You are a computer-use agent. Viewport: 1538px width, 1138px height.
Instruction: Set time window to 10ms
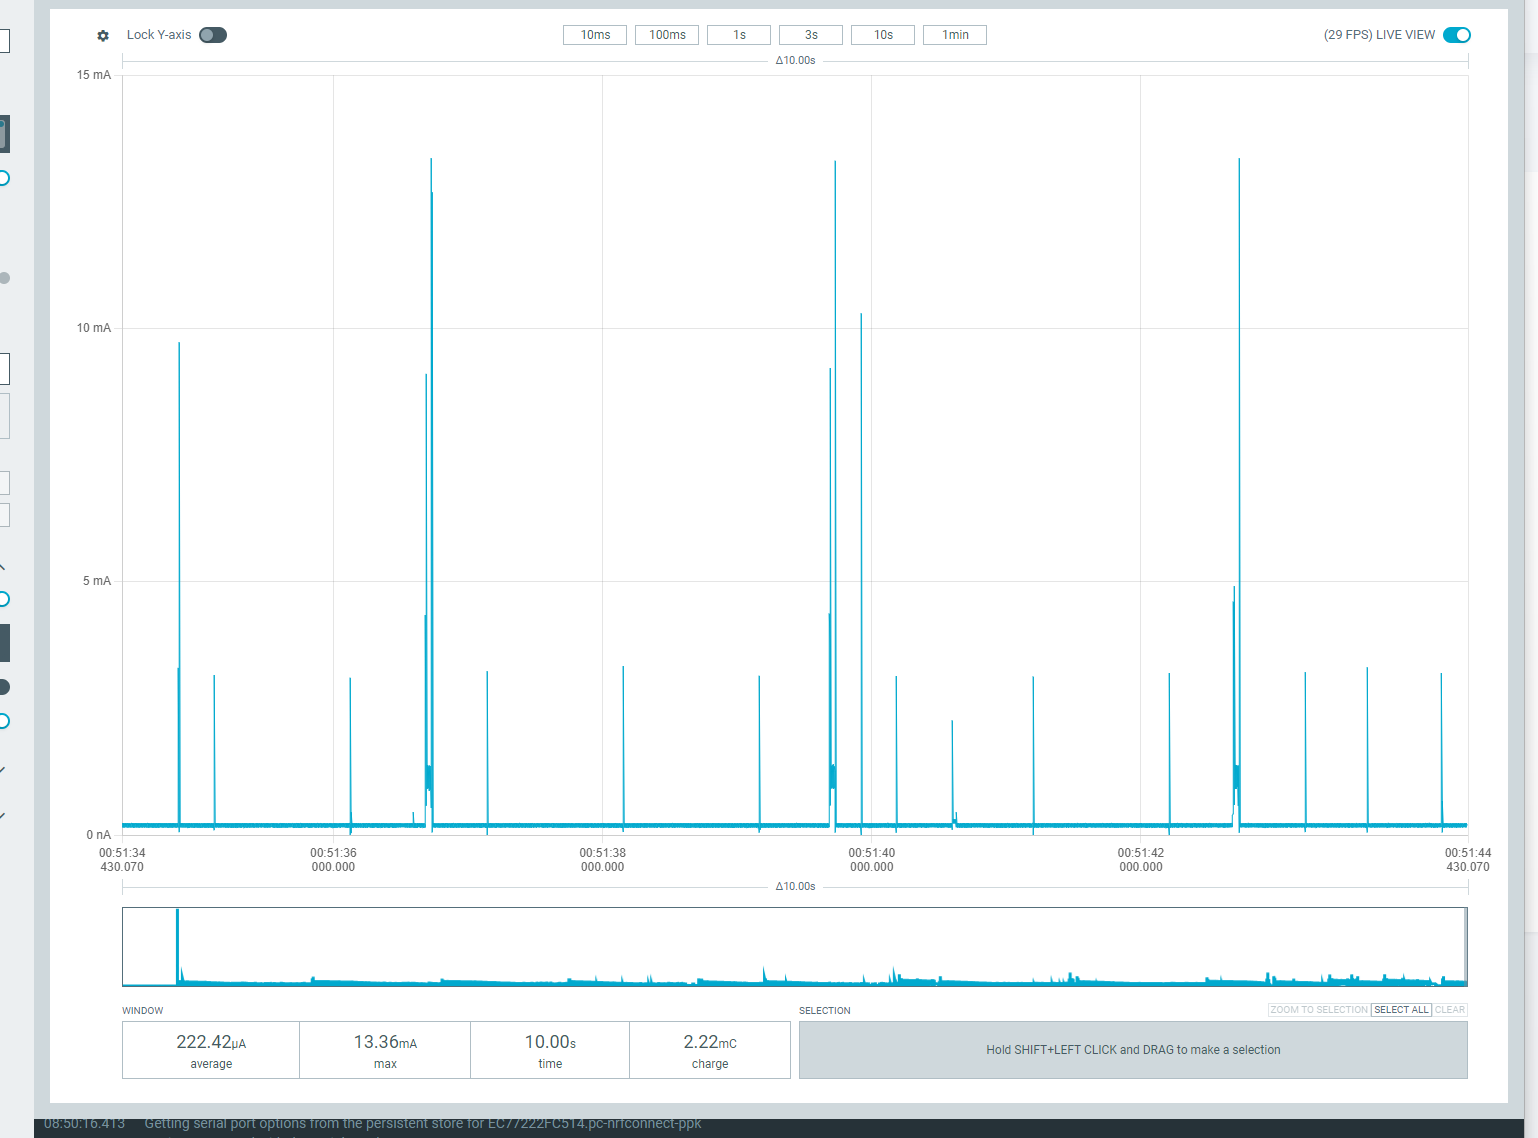click(595, 35)
